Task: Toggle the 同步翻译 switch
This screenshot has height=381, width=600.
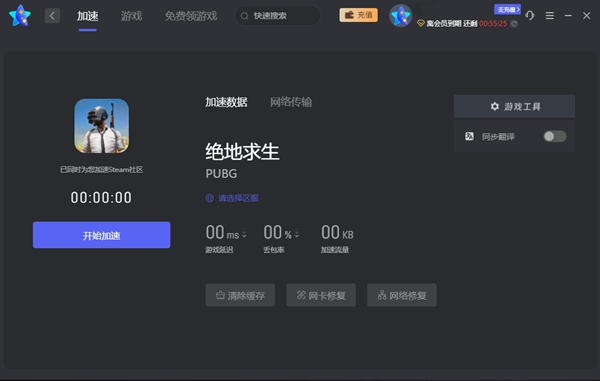Action: [x=555, y=137]
